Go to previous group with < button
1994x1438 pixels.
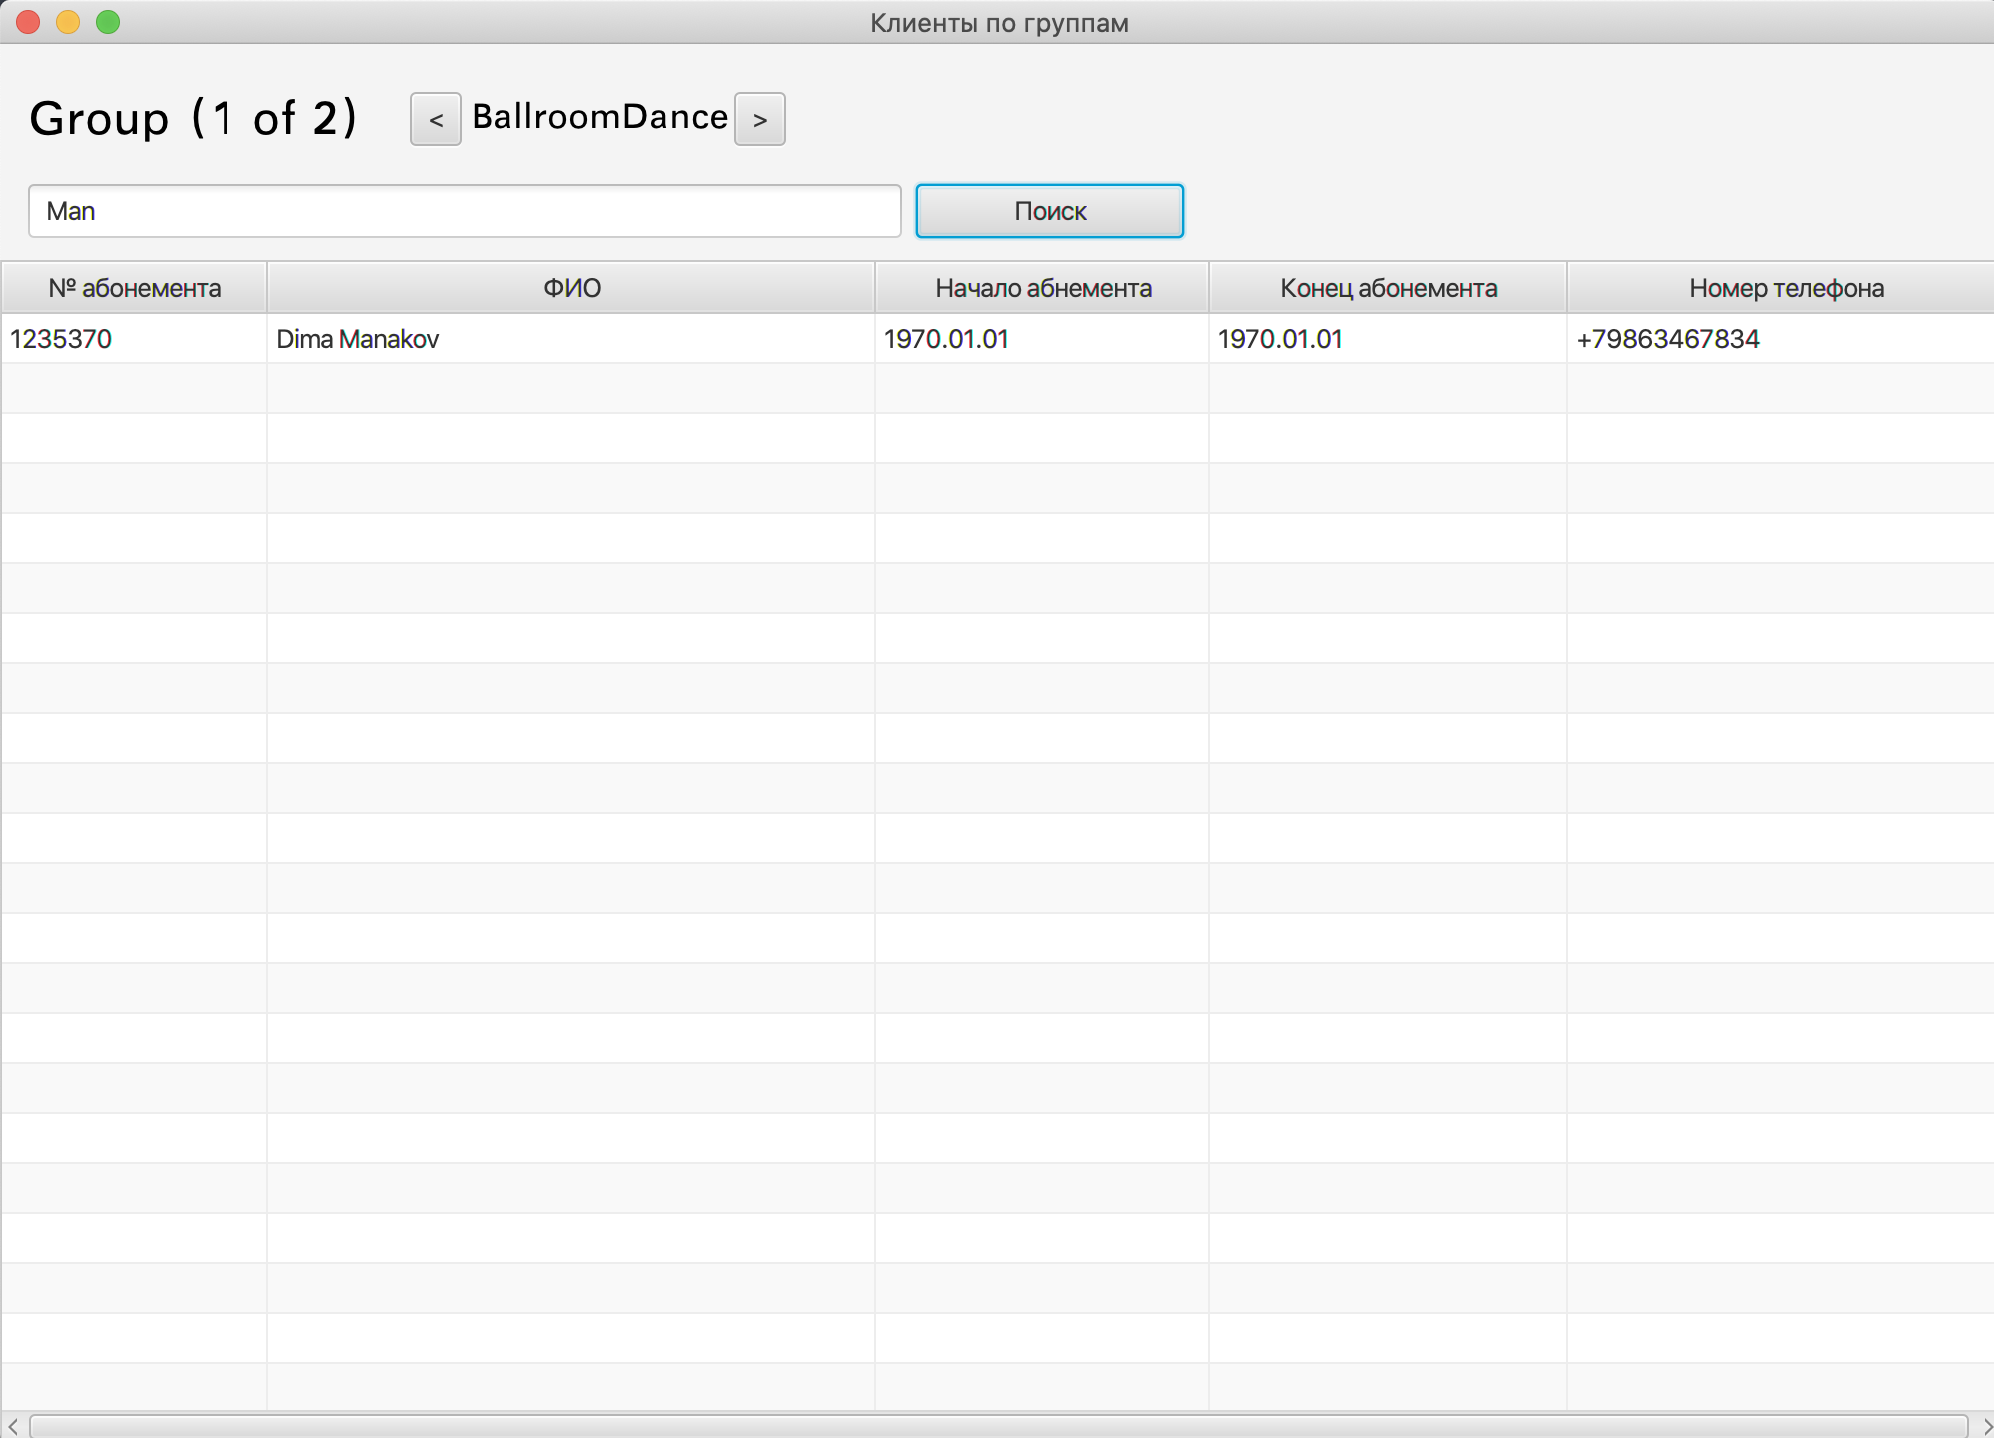tap(435, 119)
